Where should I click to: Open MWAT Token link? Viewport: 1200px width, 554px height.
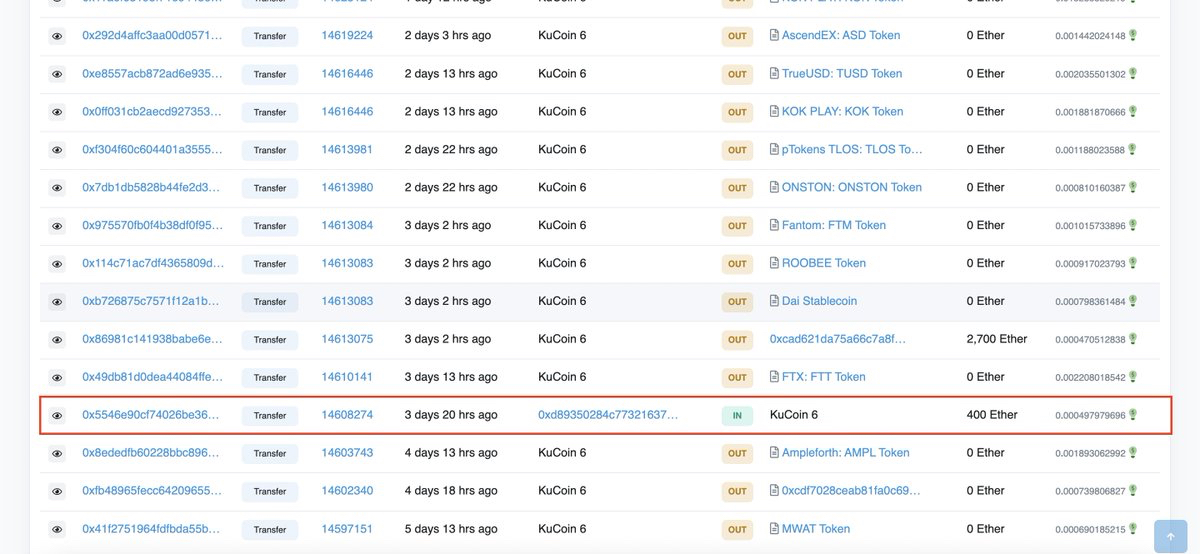click(816, 529)
